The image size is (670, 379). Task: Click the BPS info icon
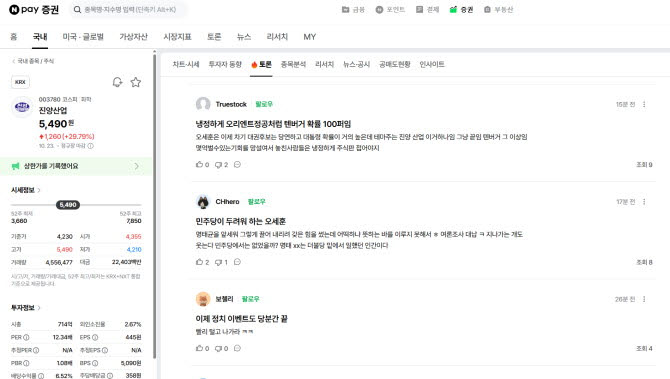[95, 363]
